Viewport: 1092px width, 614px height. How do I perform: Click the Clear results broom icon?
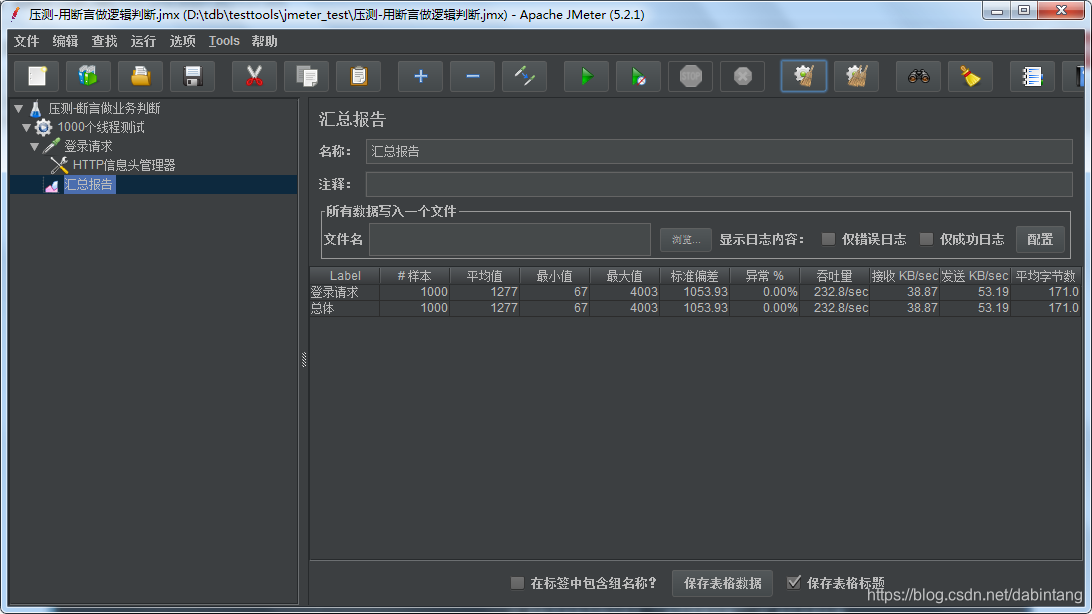click(x=804, y=76)
